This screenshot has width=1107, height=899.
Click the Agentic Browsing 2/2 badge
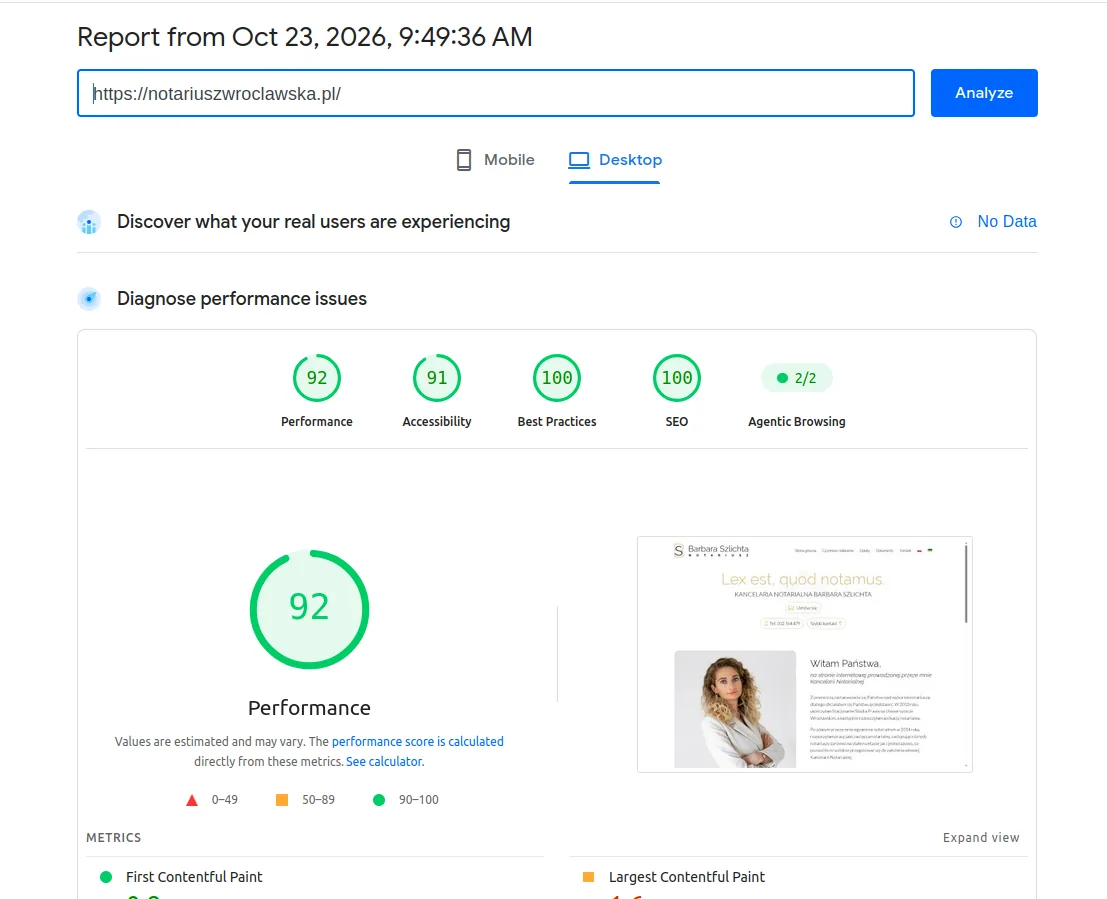(796, 378)
